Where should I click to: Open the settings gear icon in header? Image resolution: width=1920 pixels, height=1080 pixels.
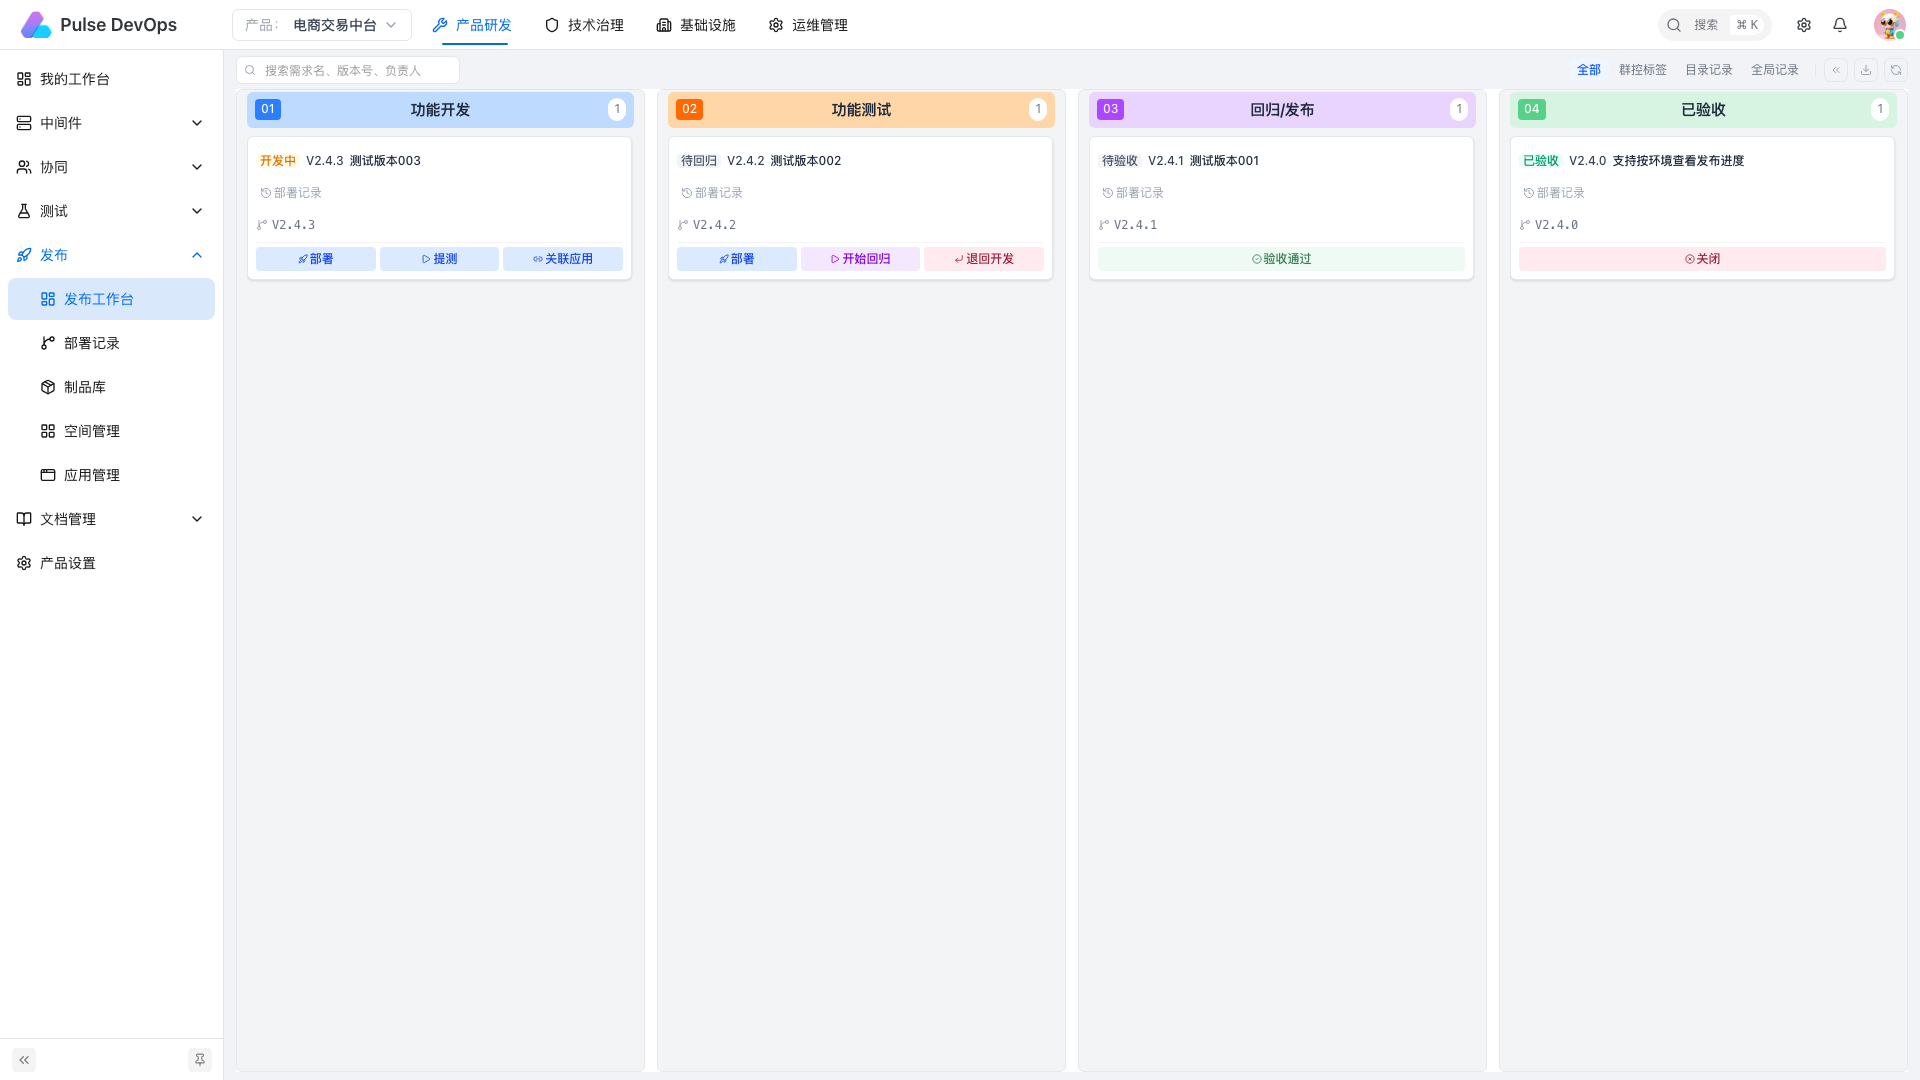(1804, 25)
